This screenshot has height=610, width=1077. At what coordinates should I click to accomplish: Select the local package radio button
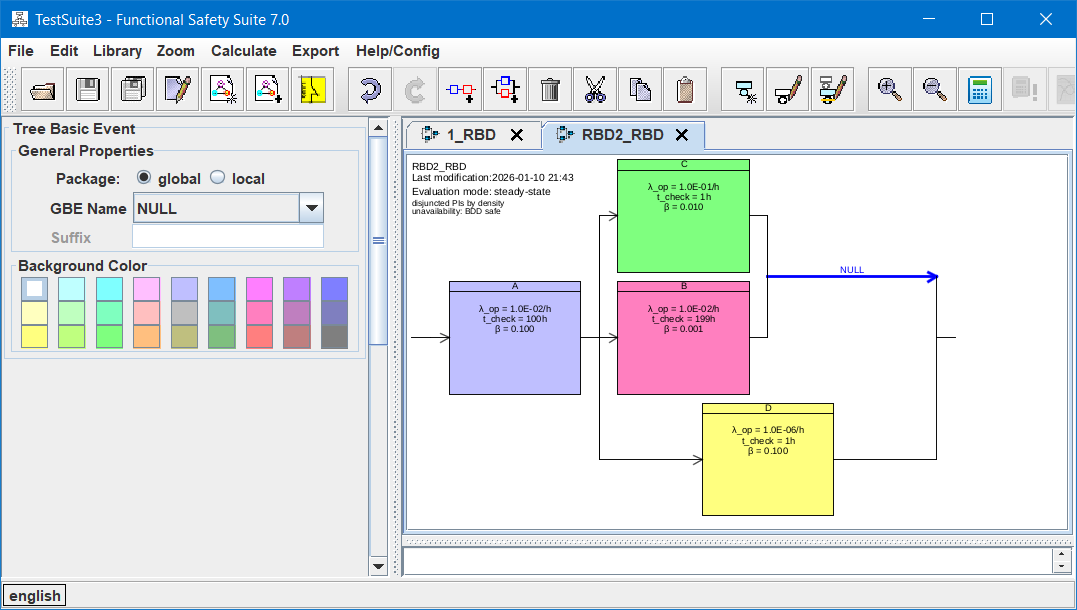point(217,178)
